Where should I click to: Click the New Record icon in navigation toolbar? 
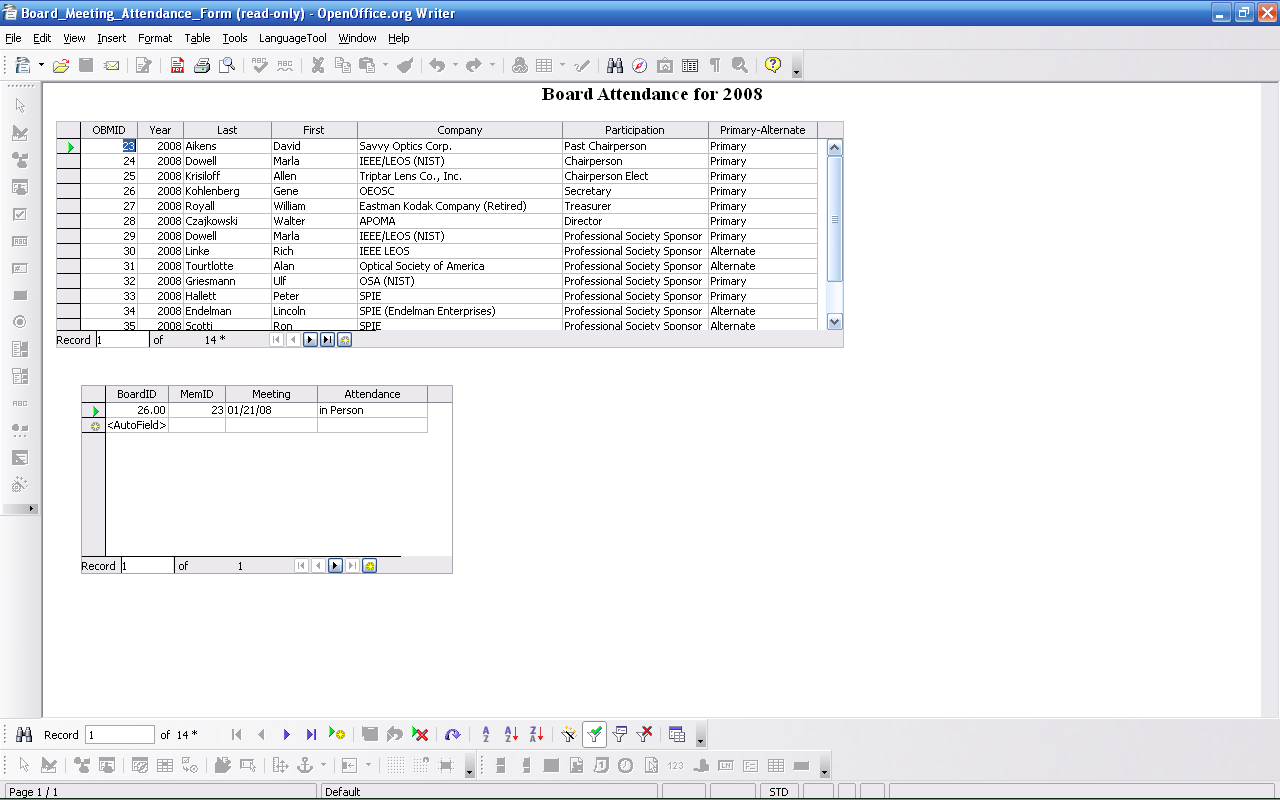coord(337,734)
